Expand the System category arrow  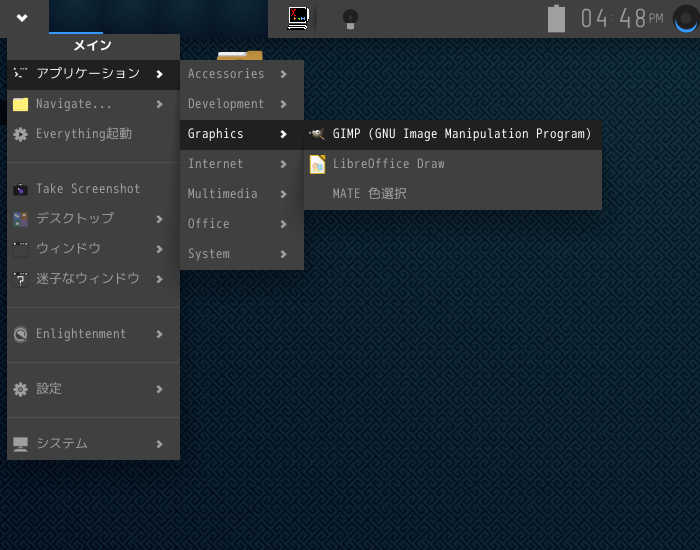[283, 254]
